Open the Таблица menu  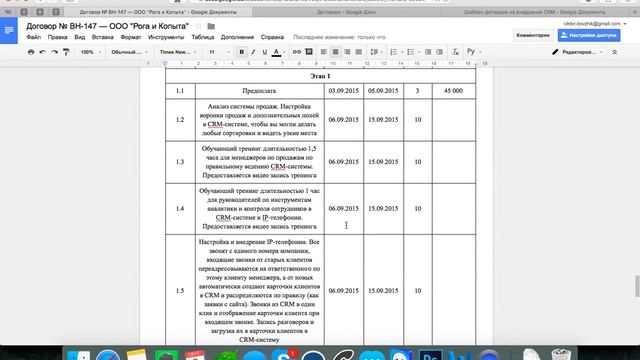203,37
